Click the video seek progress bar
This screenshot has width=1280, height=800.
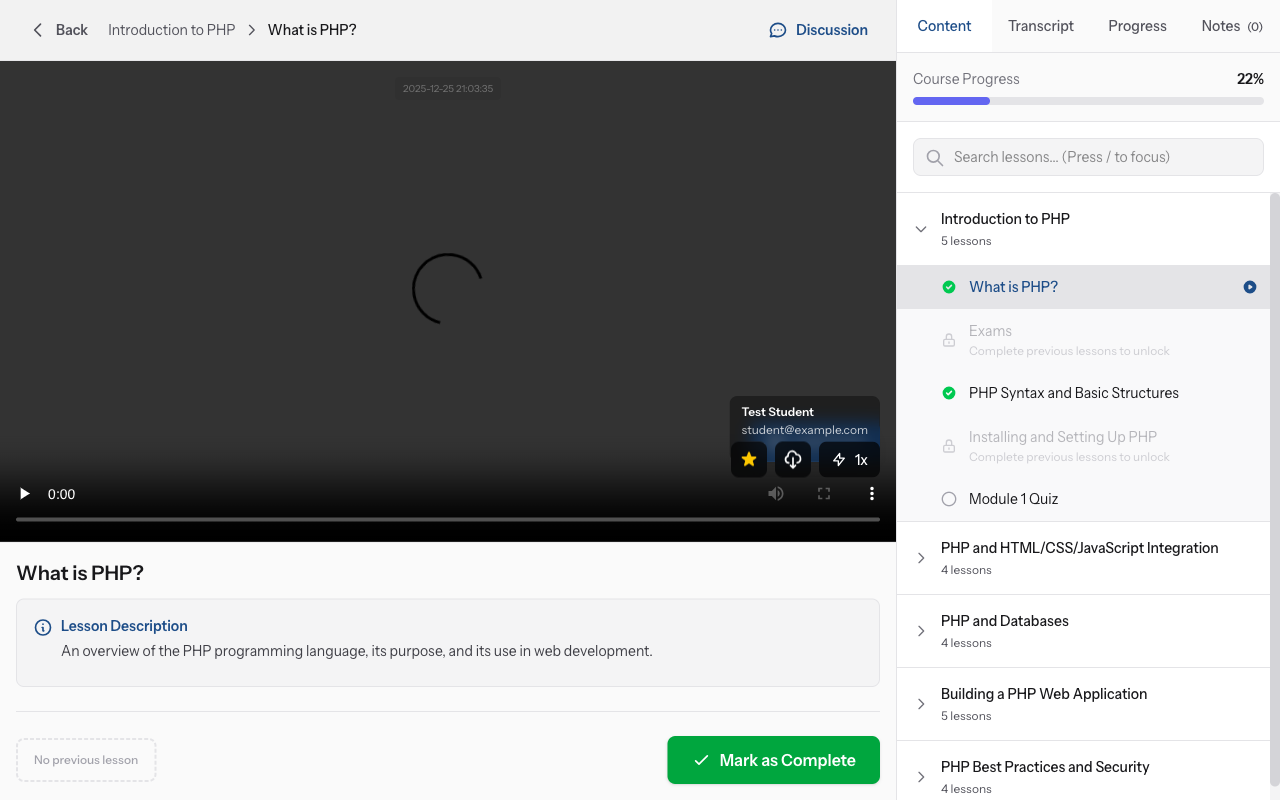tap(448, 518)
